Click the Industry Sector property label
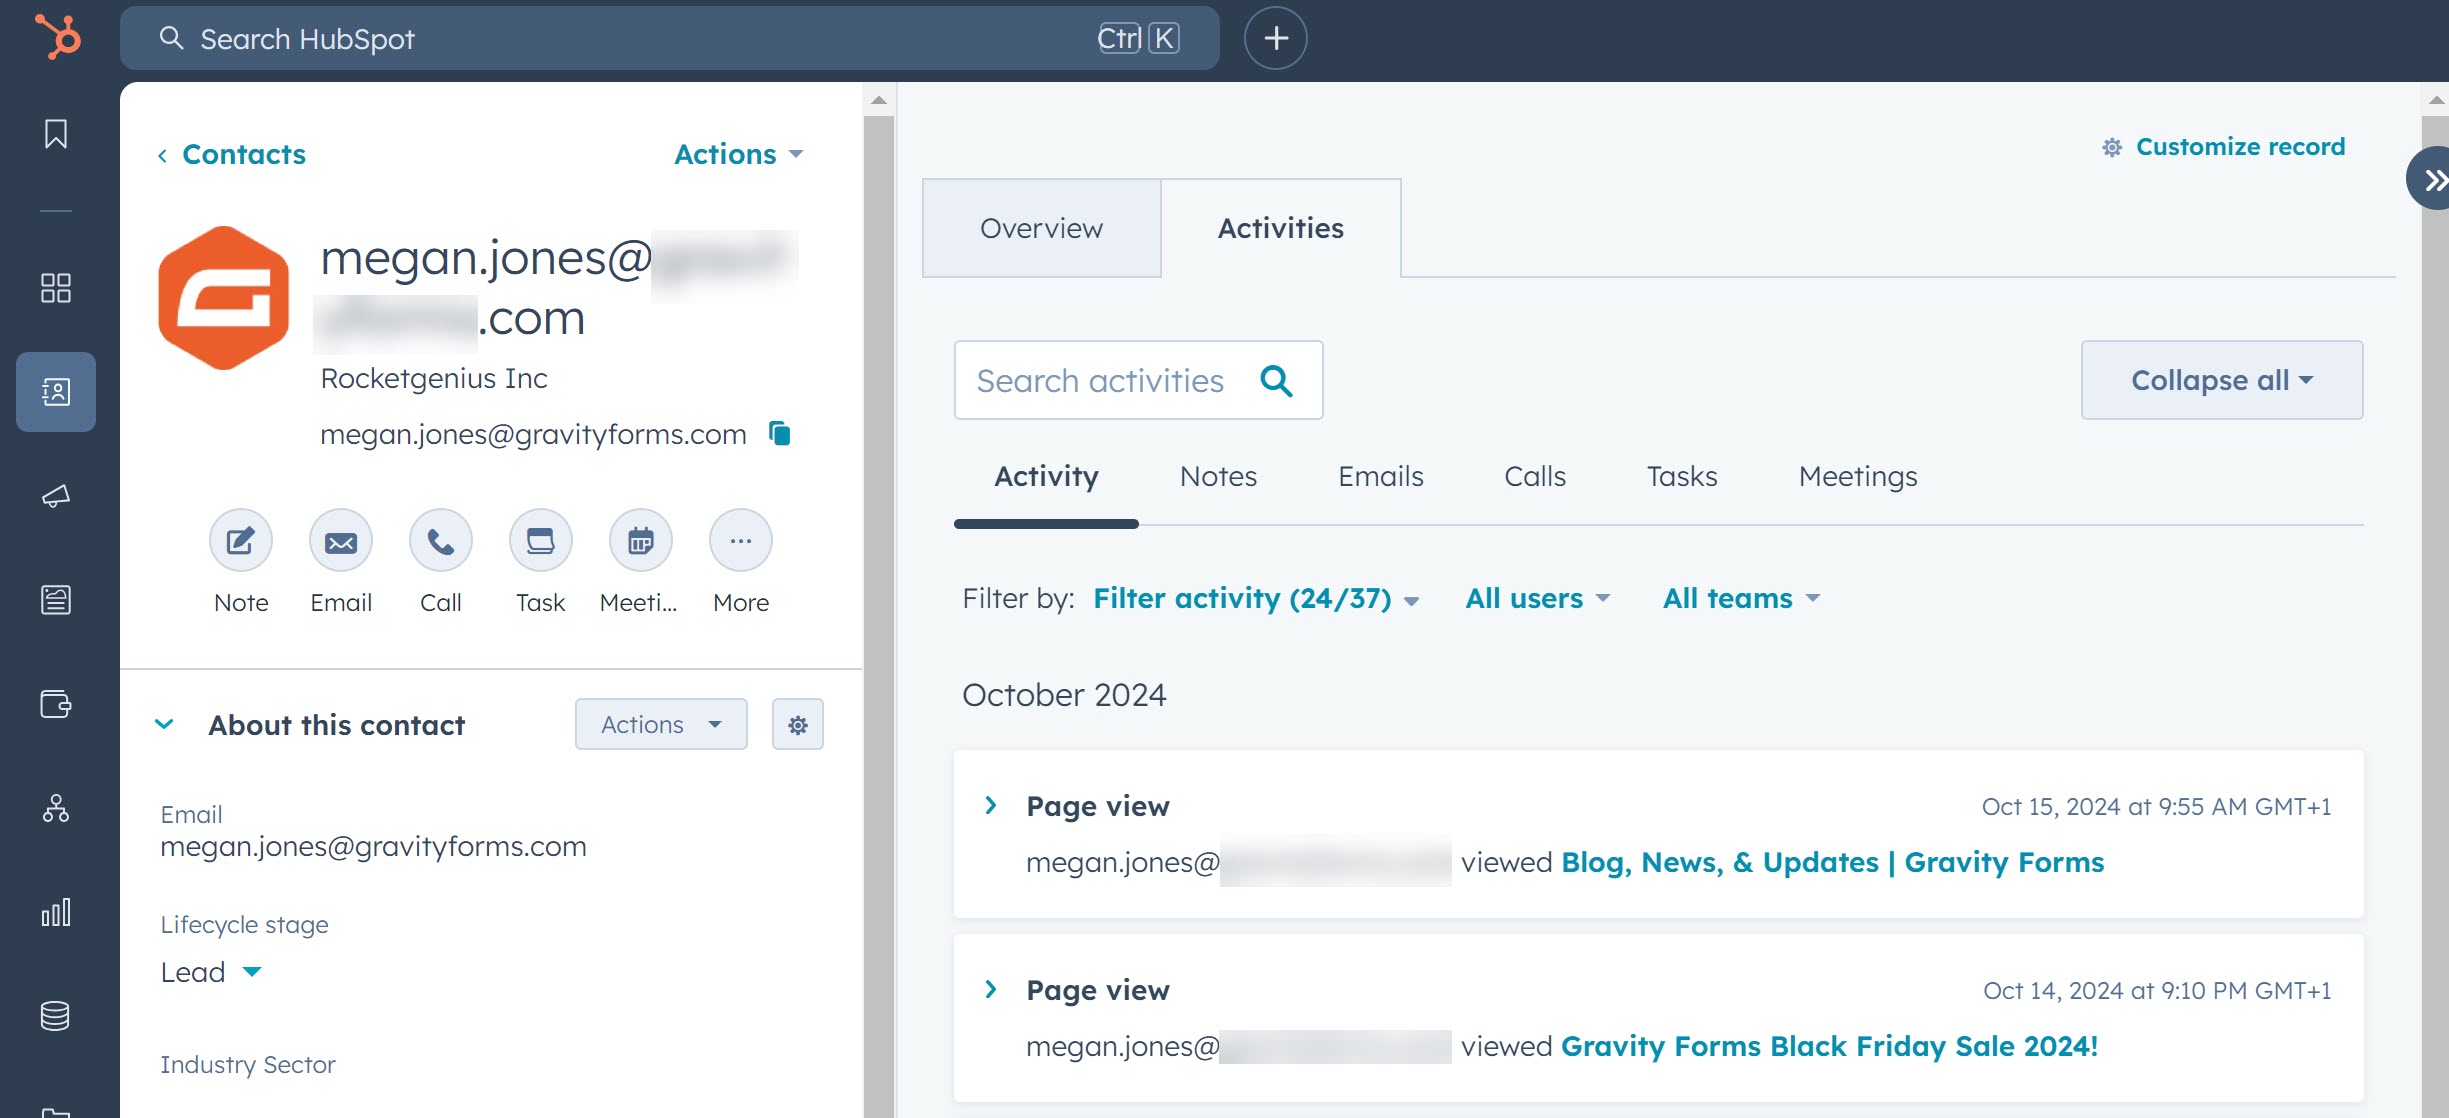Image resolution: width=2449 pixels, height=1118 pixels. click(248, 1064)
